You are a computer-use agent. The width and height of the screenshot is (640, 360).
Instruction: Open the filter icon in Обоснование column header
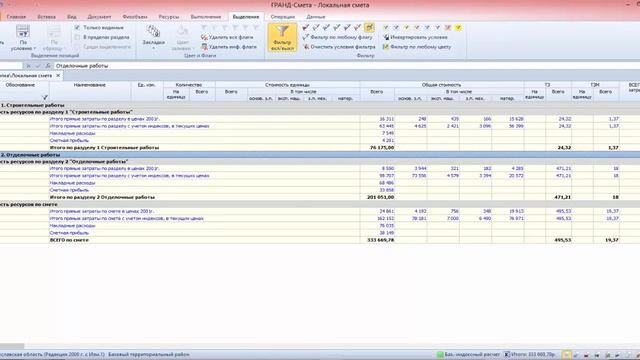(x=45, y=97)
